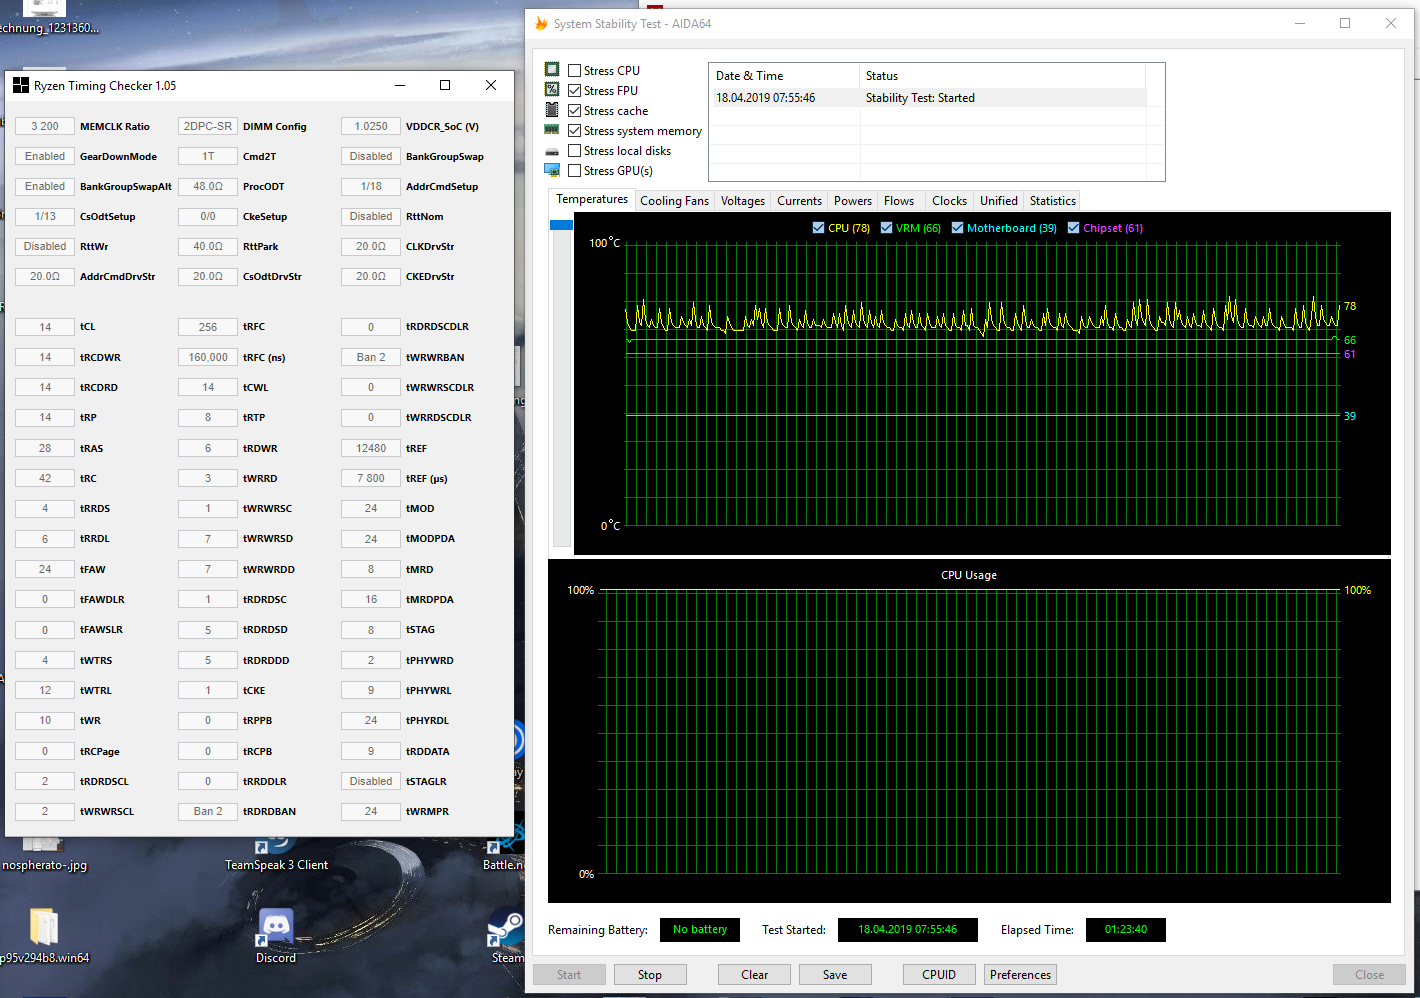Click the tWRWRBAN Ban 2 value
Viewport: 1420px width, 998px height.
371,357
